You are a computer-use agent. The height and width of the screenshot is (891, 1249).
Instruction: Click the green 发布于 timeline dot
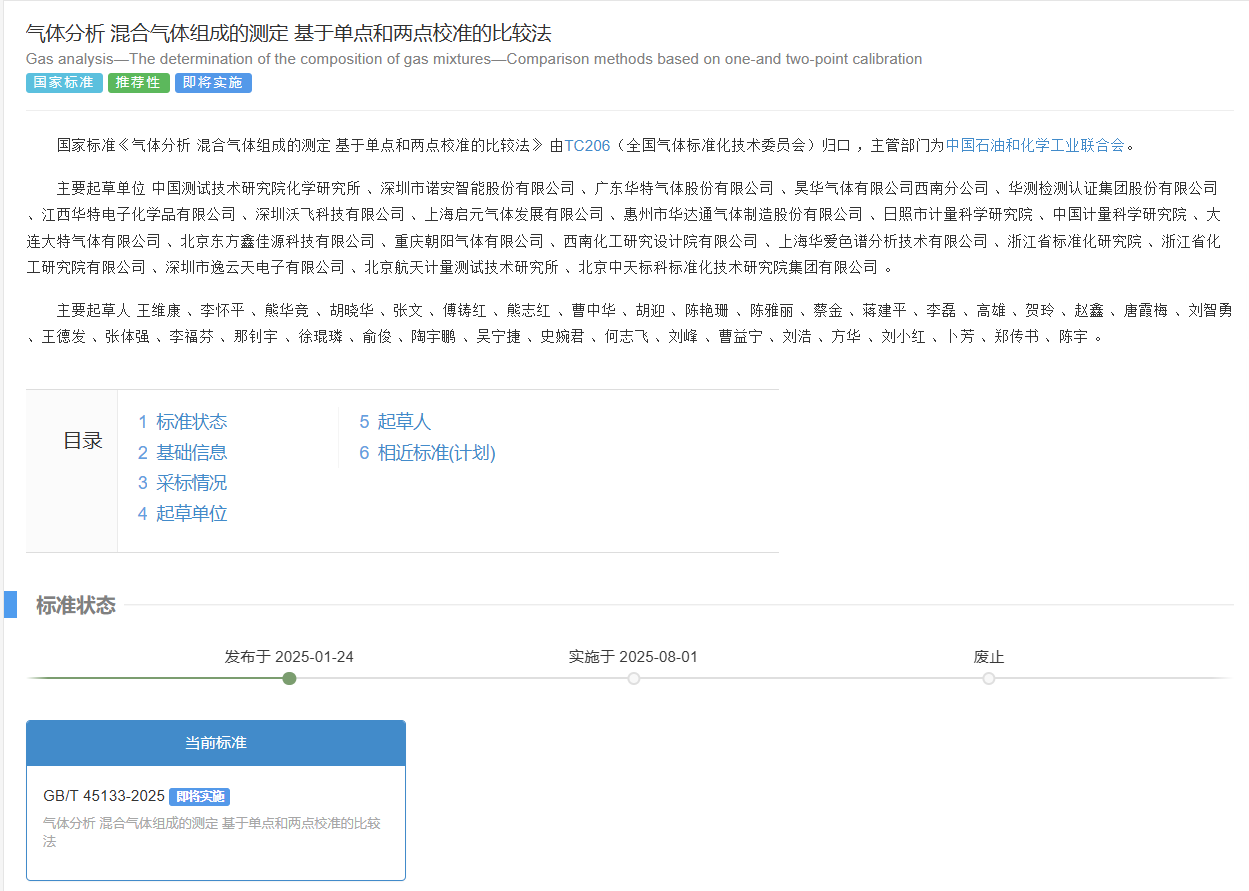point(289,679)
